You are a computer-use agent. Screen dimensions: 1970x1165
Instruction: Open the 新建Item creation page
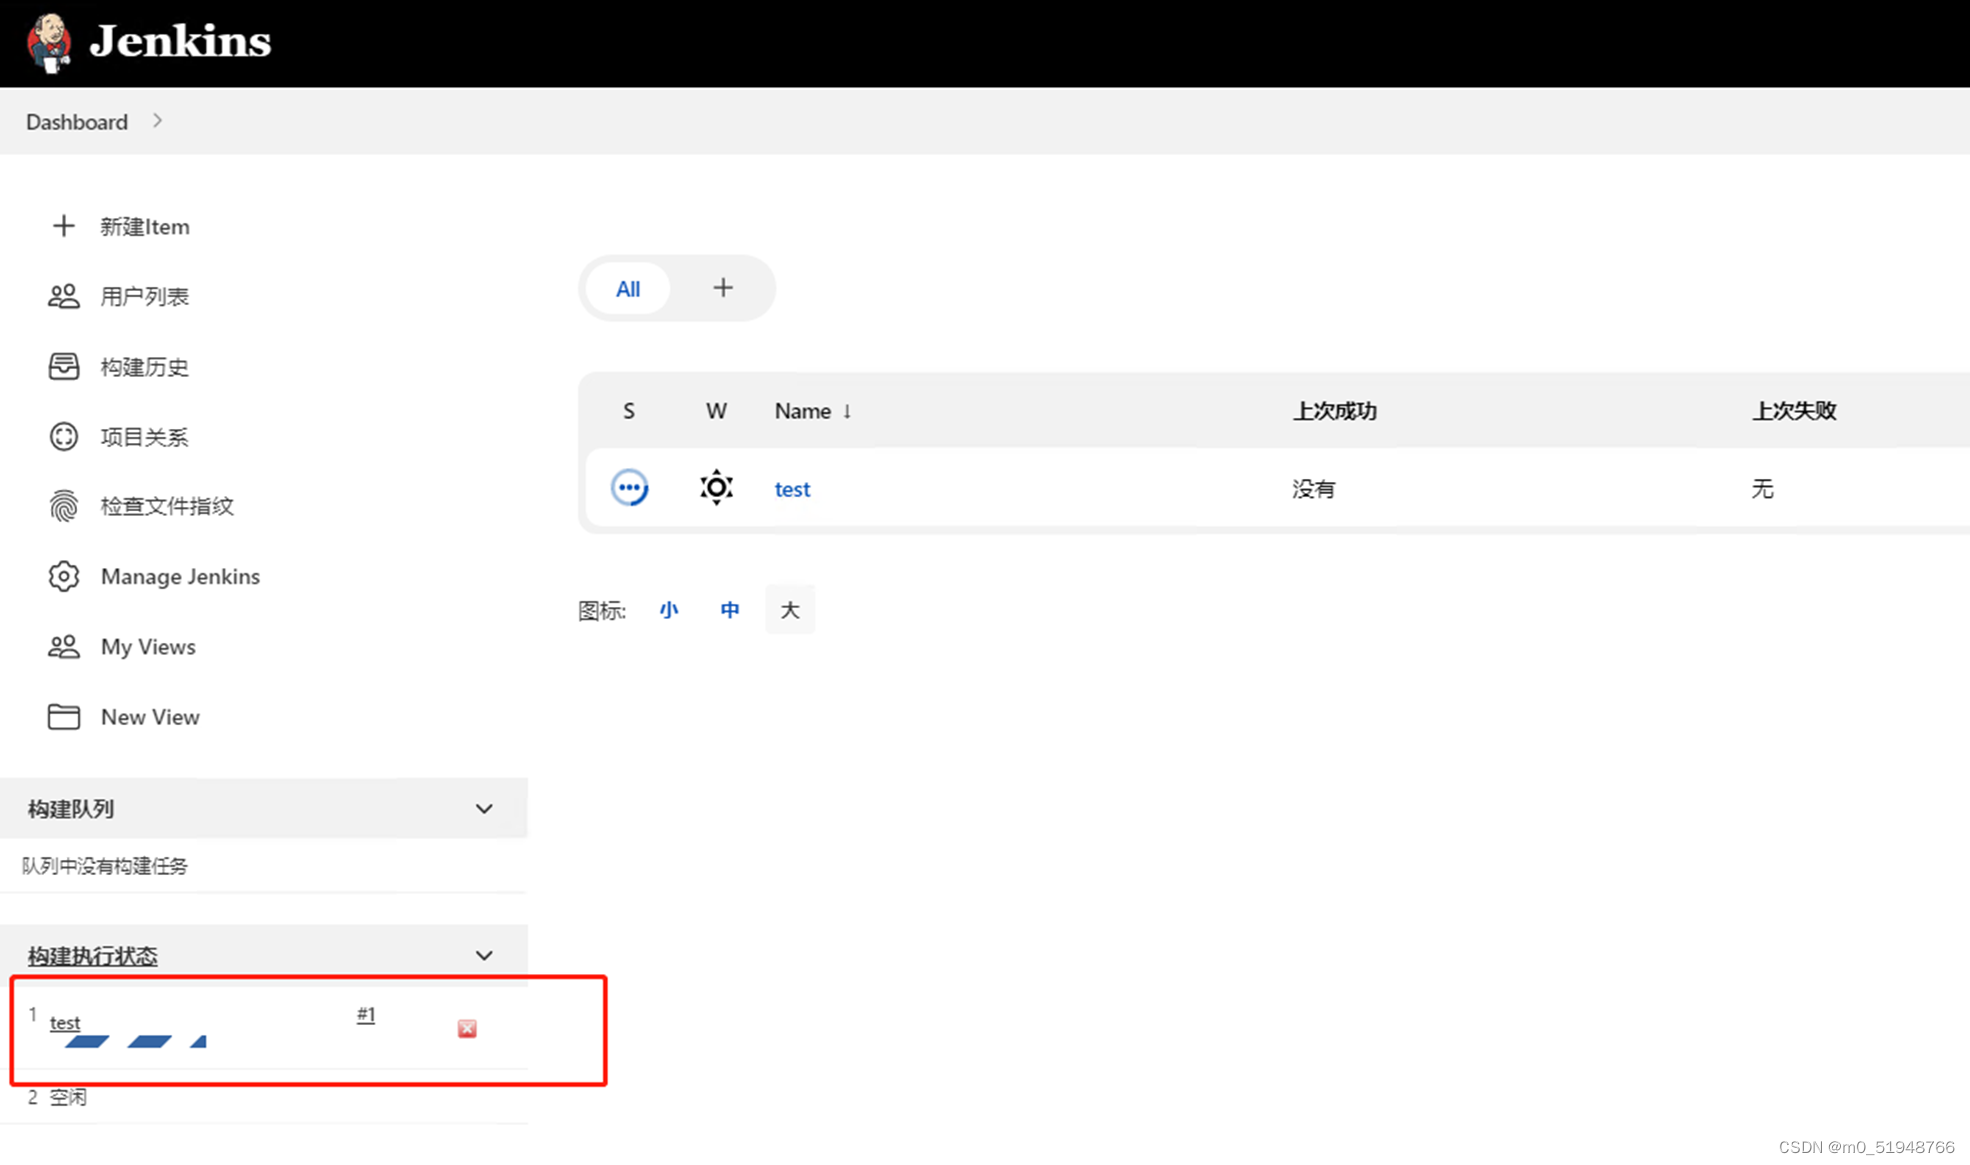(145, 226)
